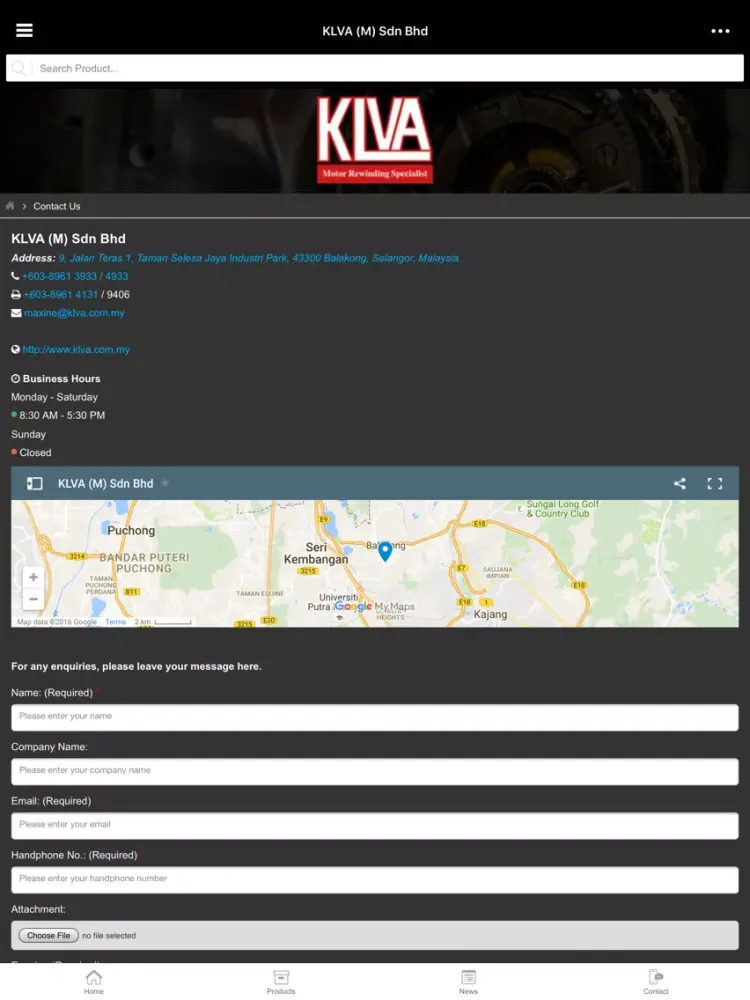
Task: Open the News tab
Action: coord(469,982)
